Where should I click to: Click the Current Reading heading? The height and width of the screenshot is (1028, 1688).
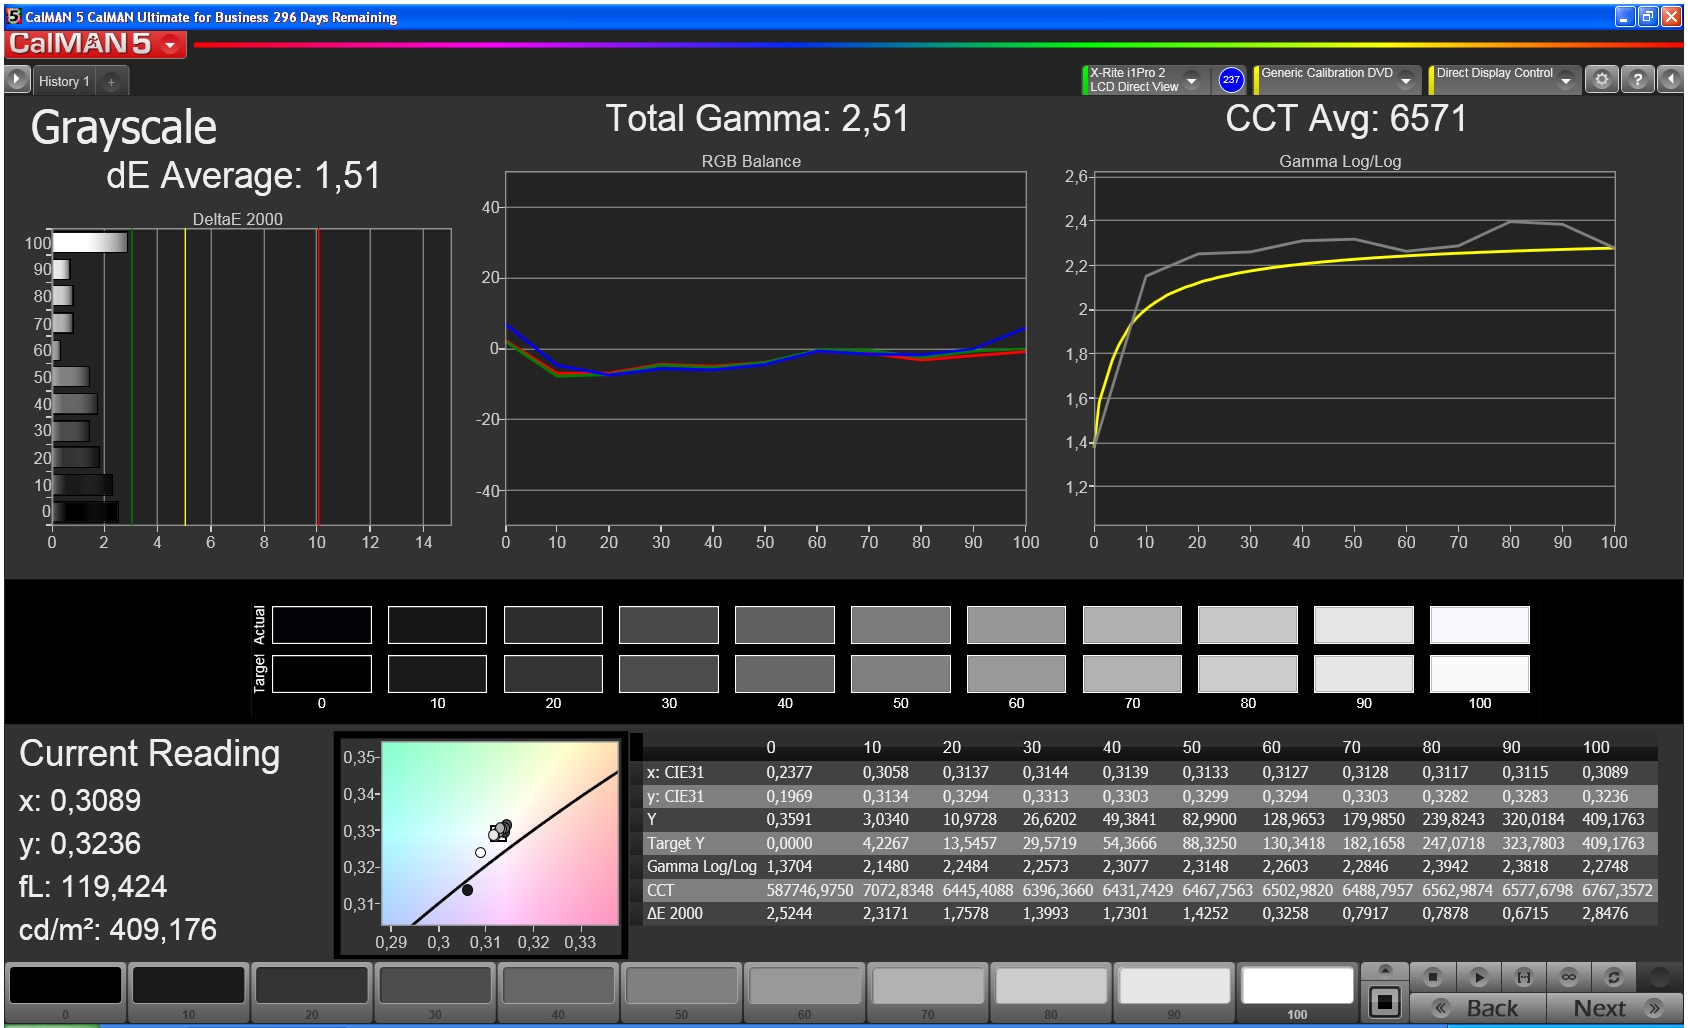click(150, 754)
